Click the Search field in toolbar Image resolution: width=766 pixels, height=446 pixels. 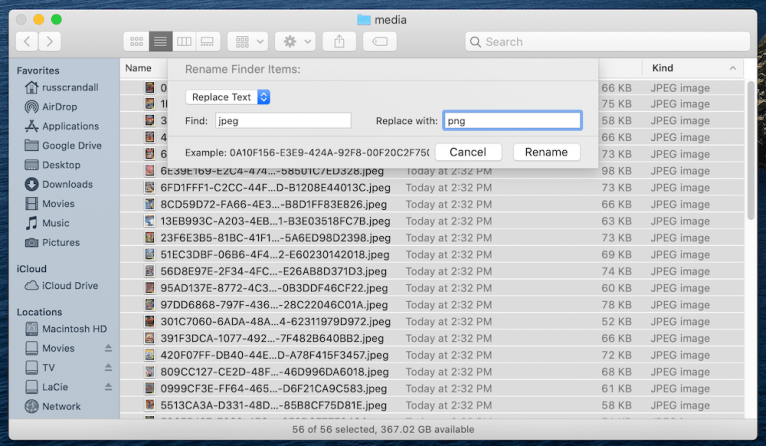pos(605,41)
